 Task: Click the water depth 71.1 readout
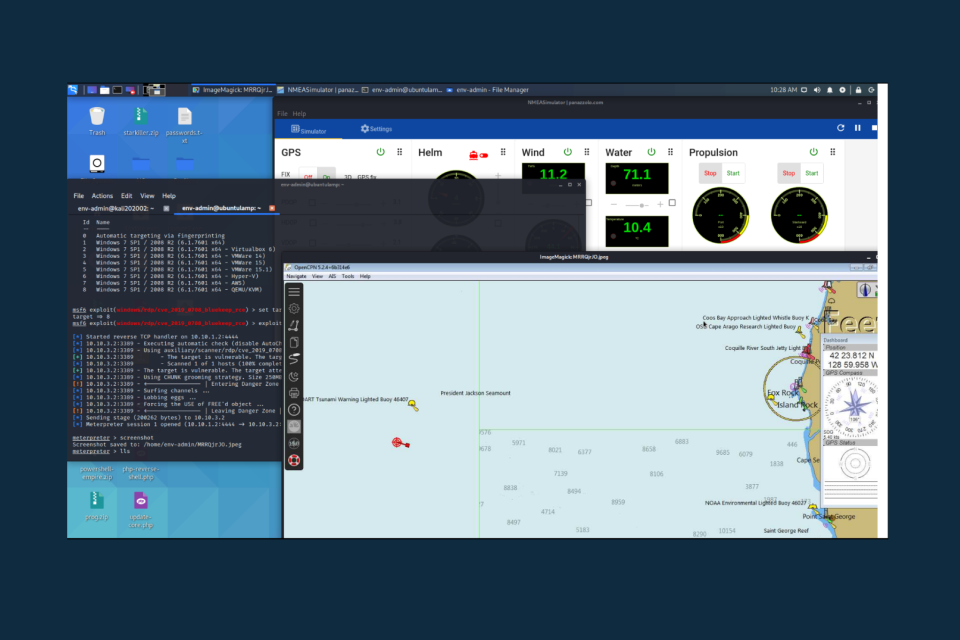click(x=637, y=178)
